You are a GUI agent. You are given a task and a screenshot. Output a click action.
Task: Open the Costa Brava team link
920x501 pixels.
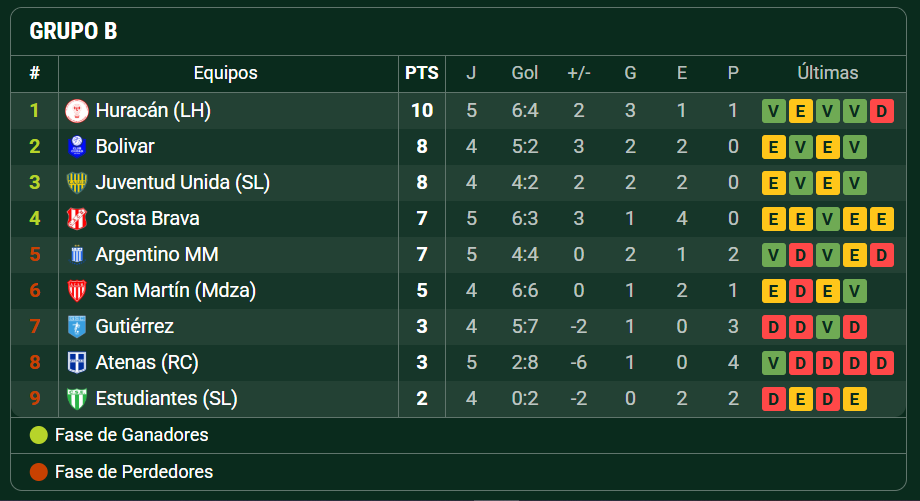tap(147, 218)
